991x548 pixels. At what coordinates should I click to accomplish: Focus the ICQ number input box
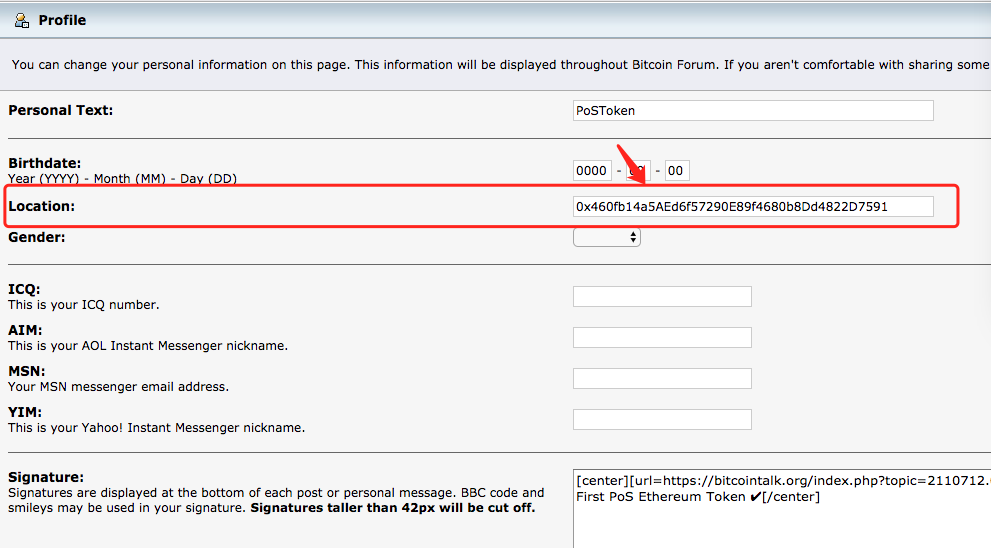pyautogui.click(x=662, y=297)
